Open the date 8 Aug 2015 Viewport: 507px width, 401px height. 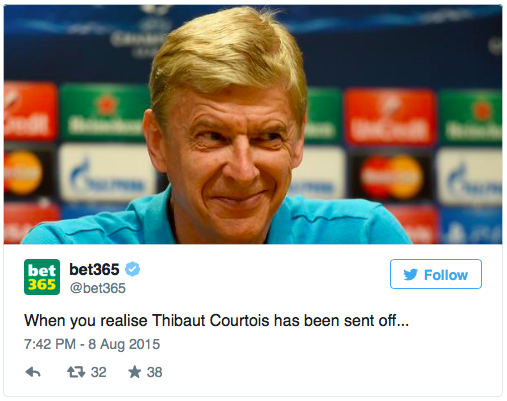[124, 344]
